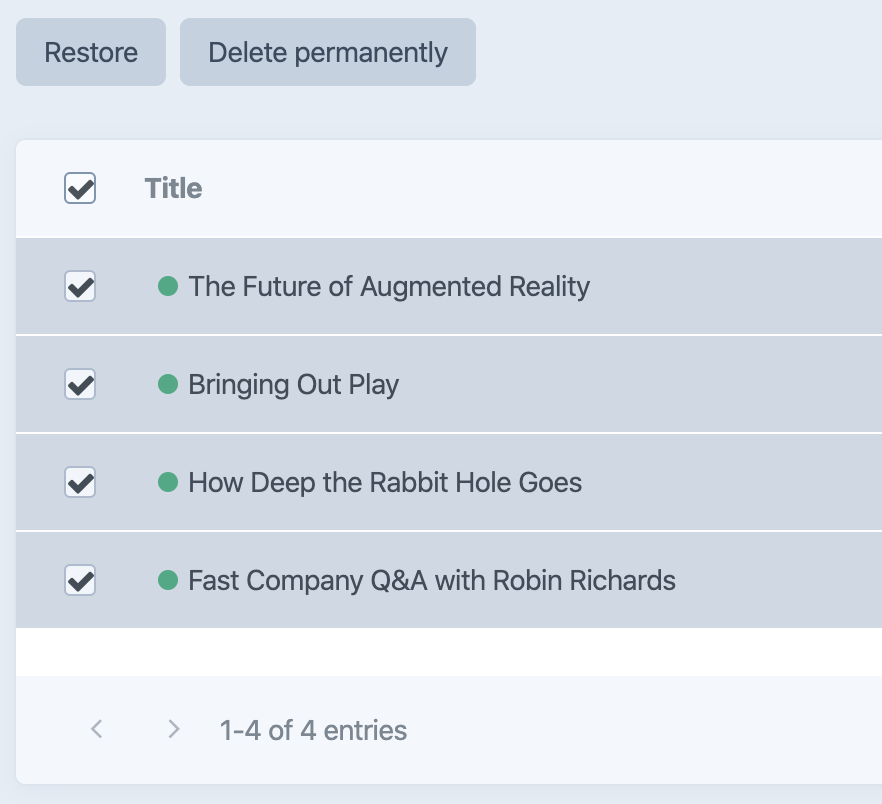This screenshot has width=882, height=804.
Task: Open How Deep the Rabbit Hole Goes
Action: (385, 483)
